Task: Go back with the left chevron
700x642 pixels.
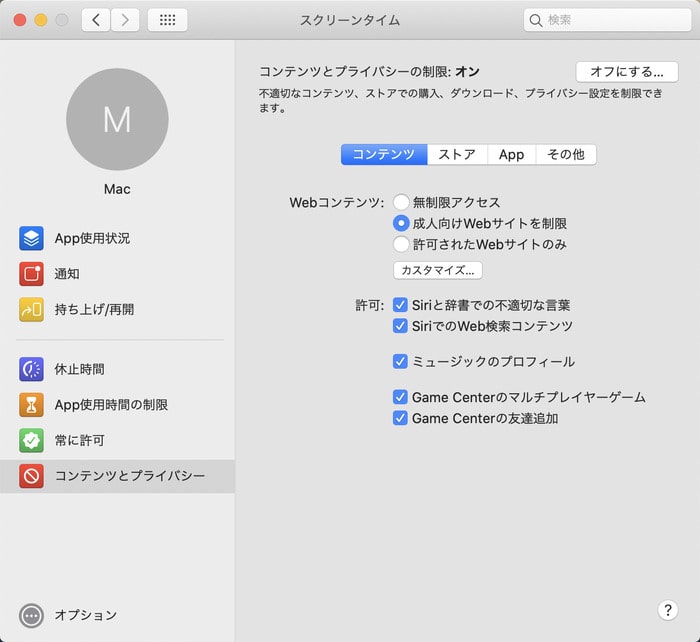Action: (x=96, y=20)
